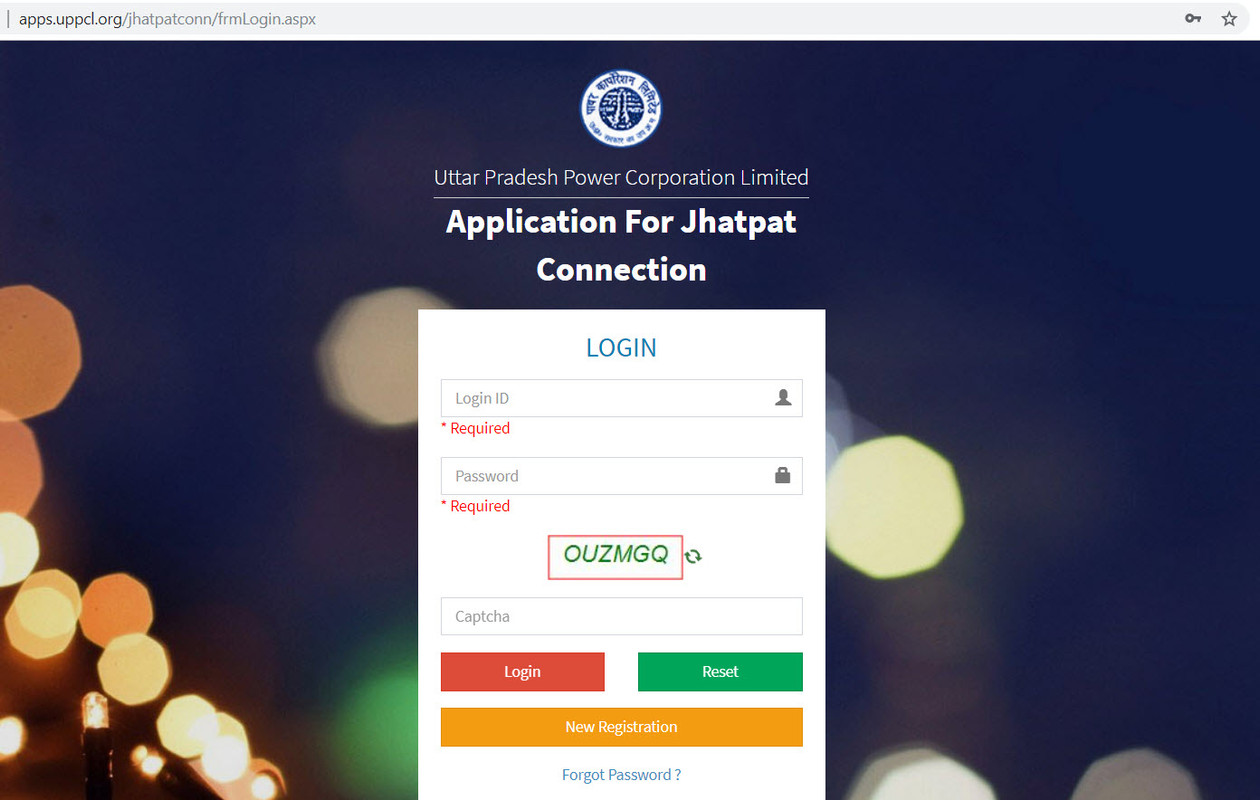
Task: Click Uttar Pradesh Power Corporation Limited text
Action: [x=621, y=178]
